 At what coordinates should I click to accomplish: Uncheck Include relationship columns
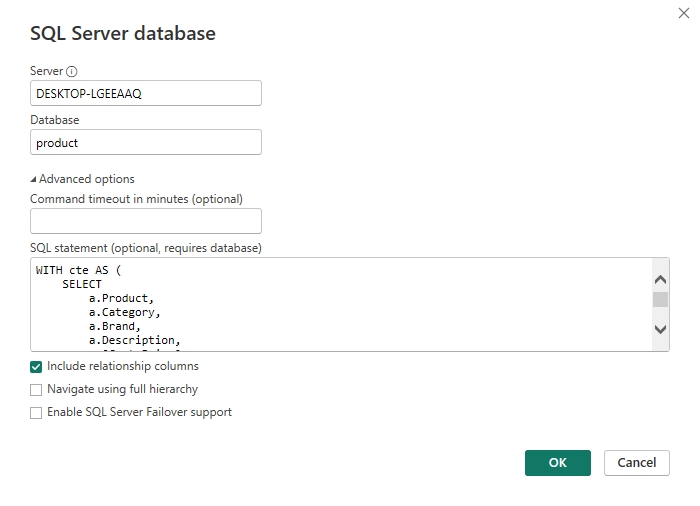click(x=36, y=367)
